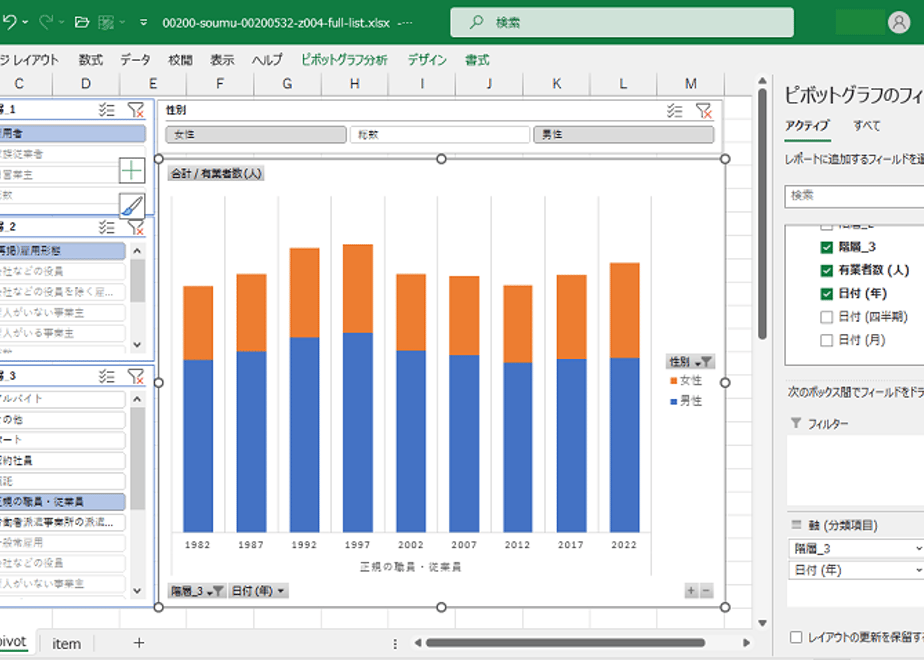Click the blue 男性 legend entry
The width and height of the screenshot is (924, 660).
point(686,401)
